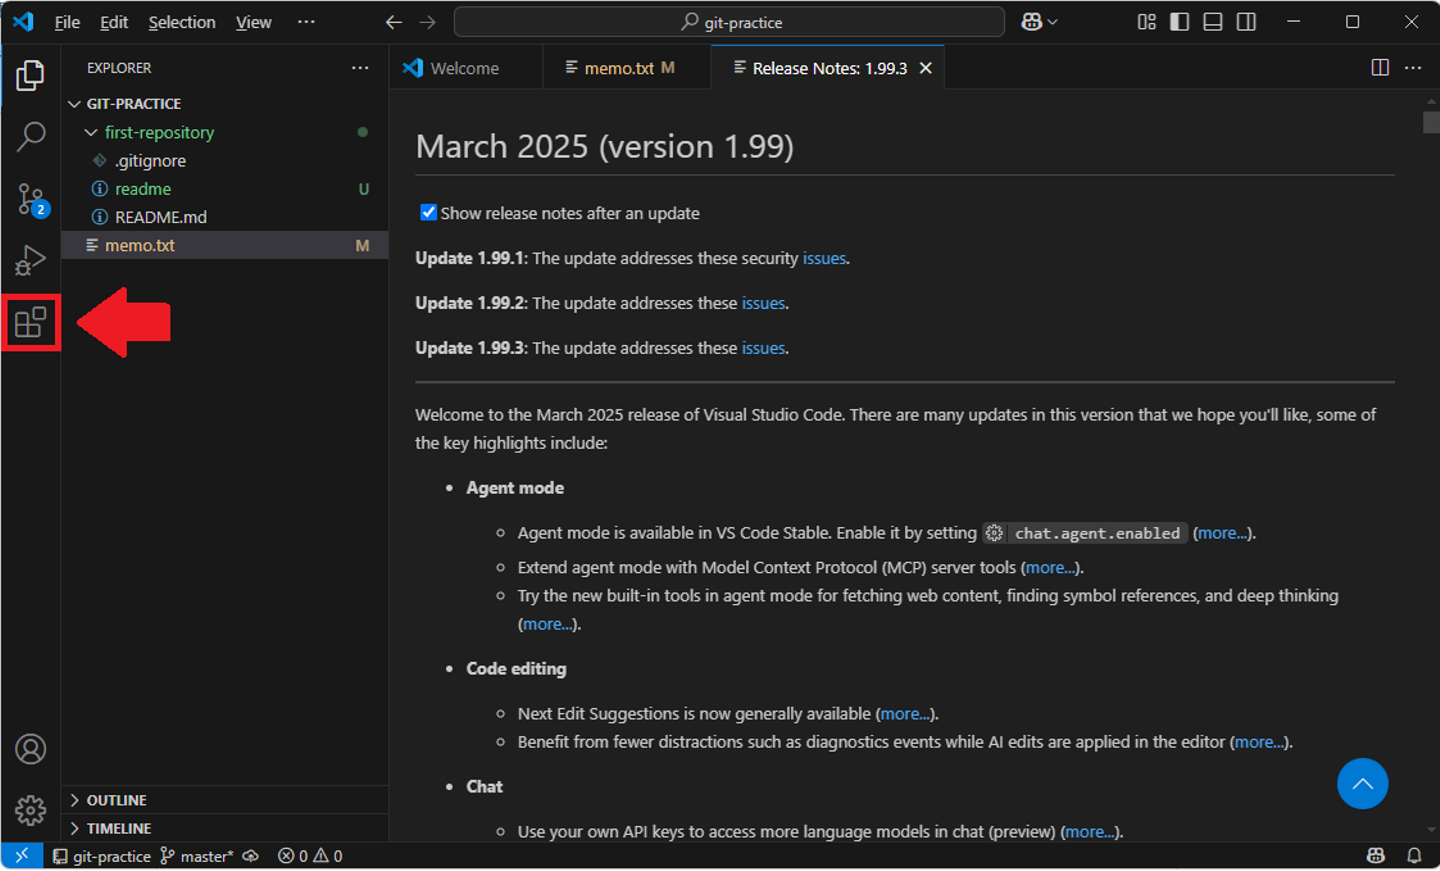Click the security issues link for Update 1.99.1
This screenshot has width=1440, height=871.
coord(824,258)
